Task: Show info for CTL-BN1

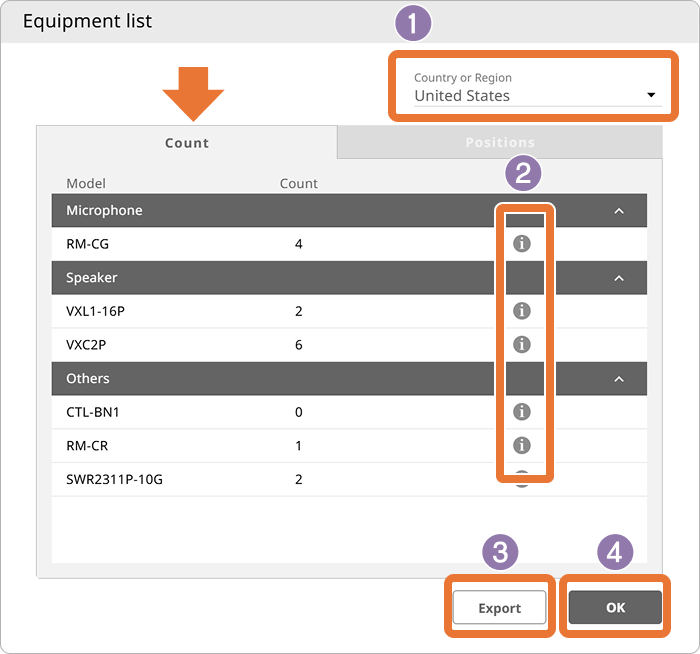Action: click(521, 412)
